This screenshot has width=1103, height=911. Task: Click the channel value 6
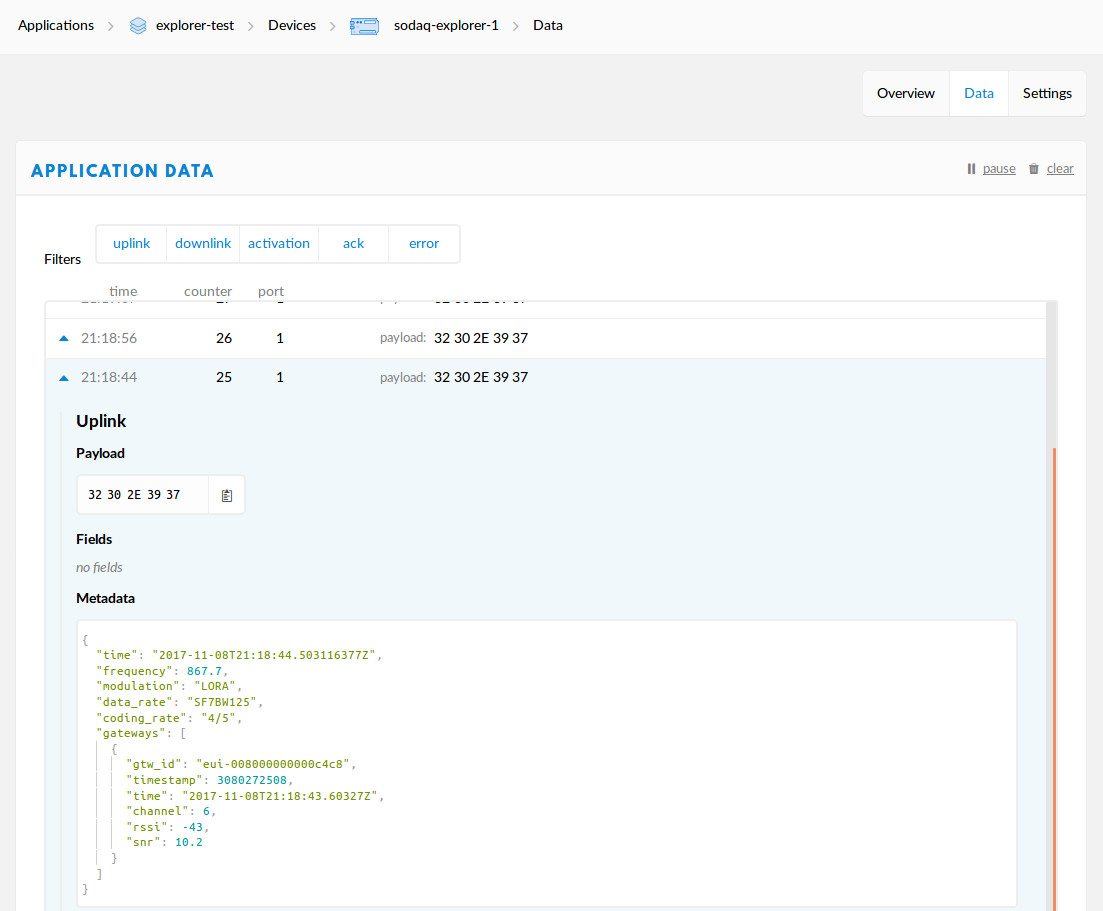pyautogui.click(x=207, y=811)
